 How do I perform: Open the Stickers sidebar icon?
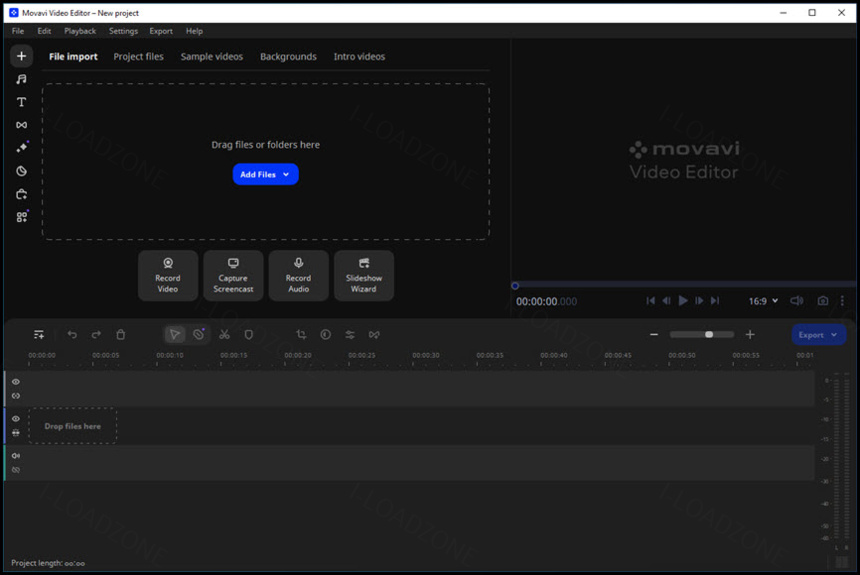pyautogui.click(x=21, y=171)
